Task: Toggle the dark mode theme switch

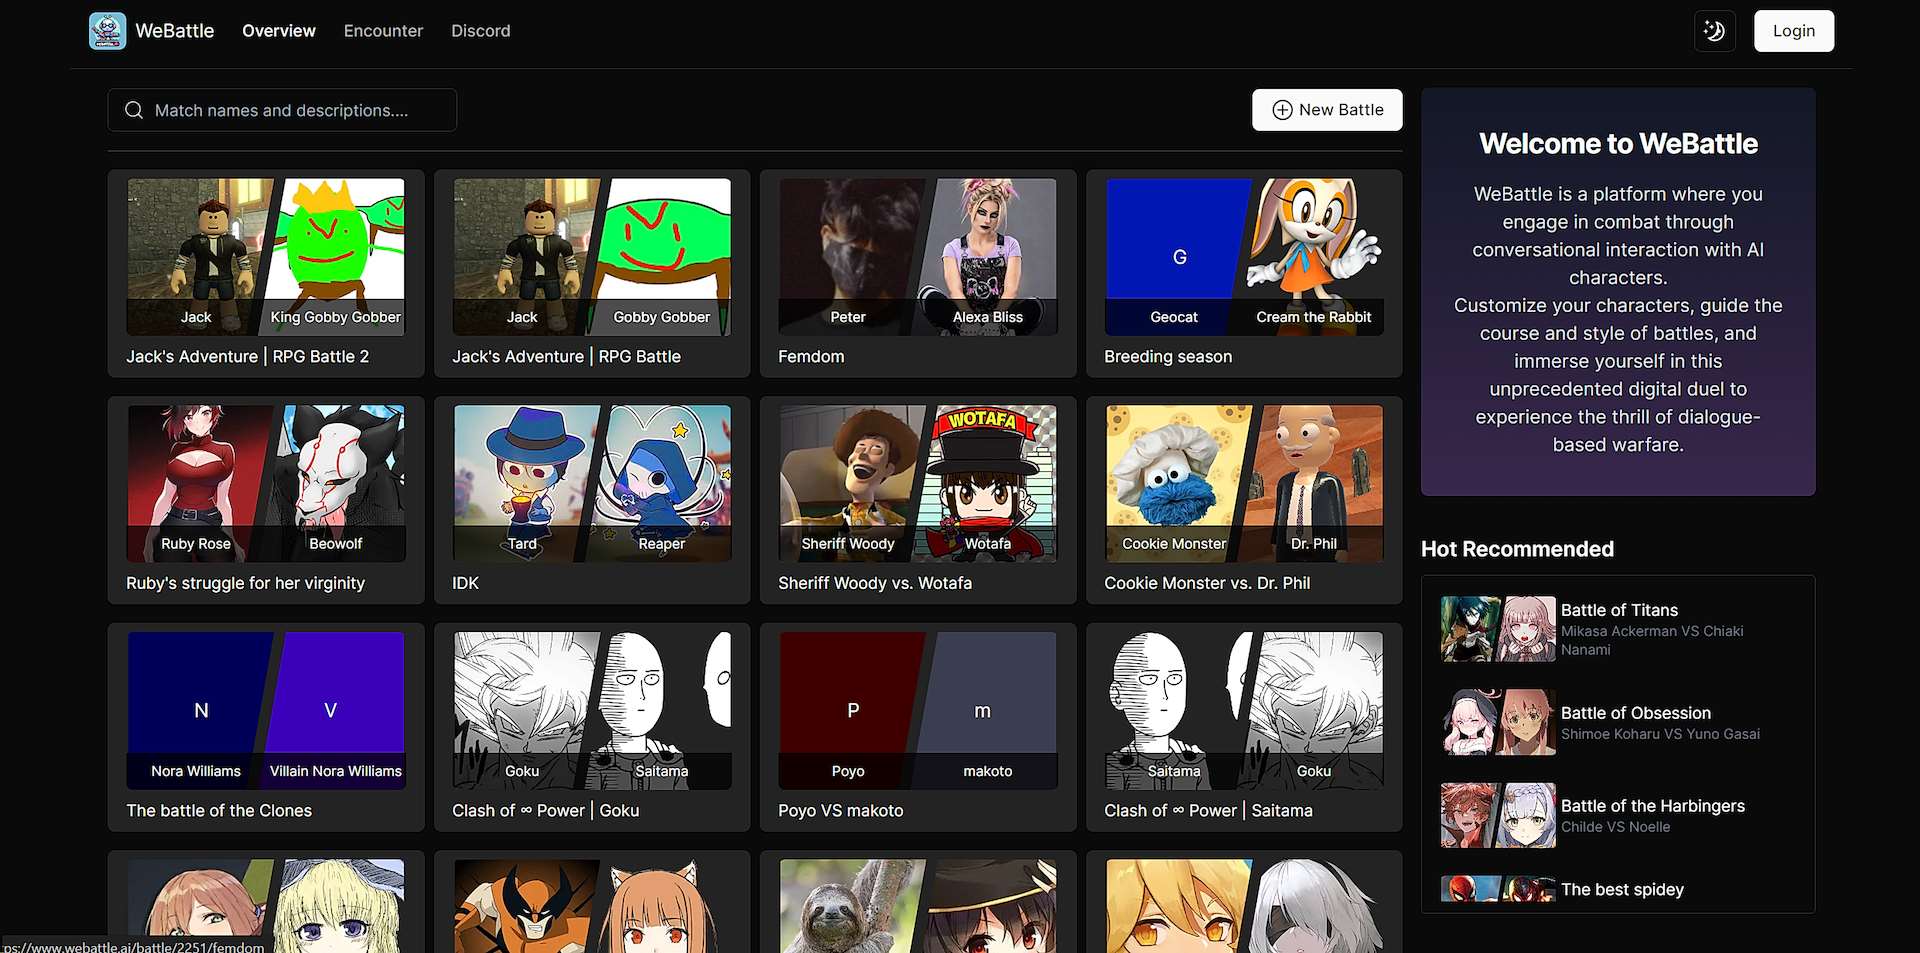Action: pyautogui.click(x=1714, y=31)
